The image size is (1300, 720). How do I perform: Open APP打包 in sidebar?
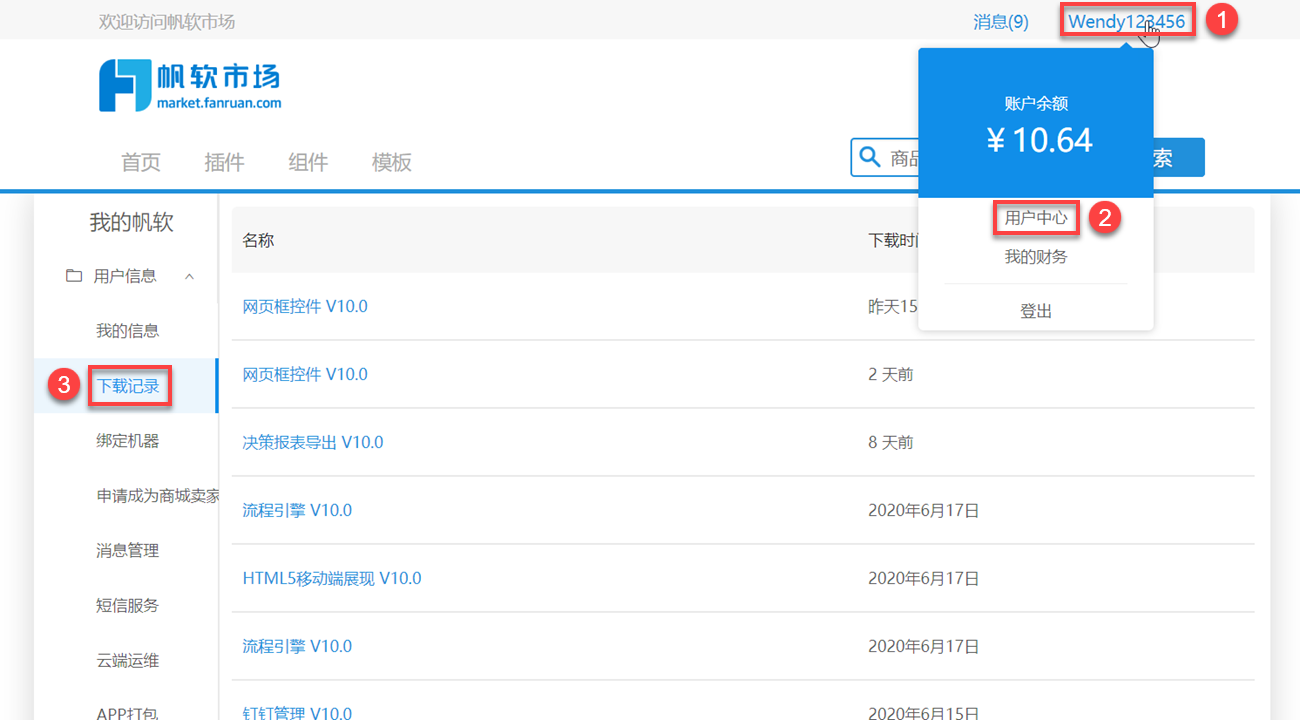[x=127, y=713]
